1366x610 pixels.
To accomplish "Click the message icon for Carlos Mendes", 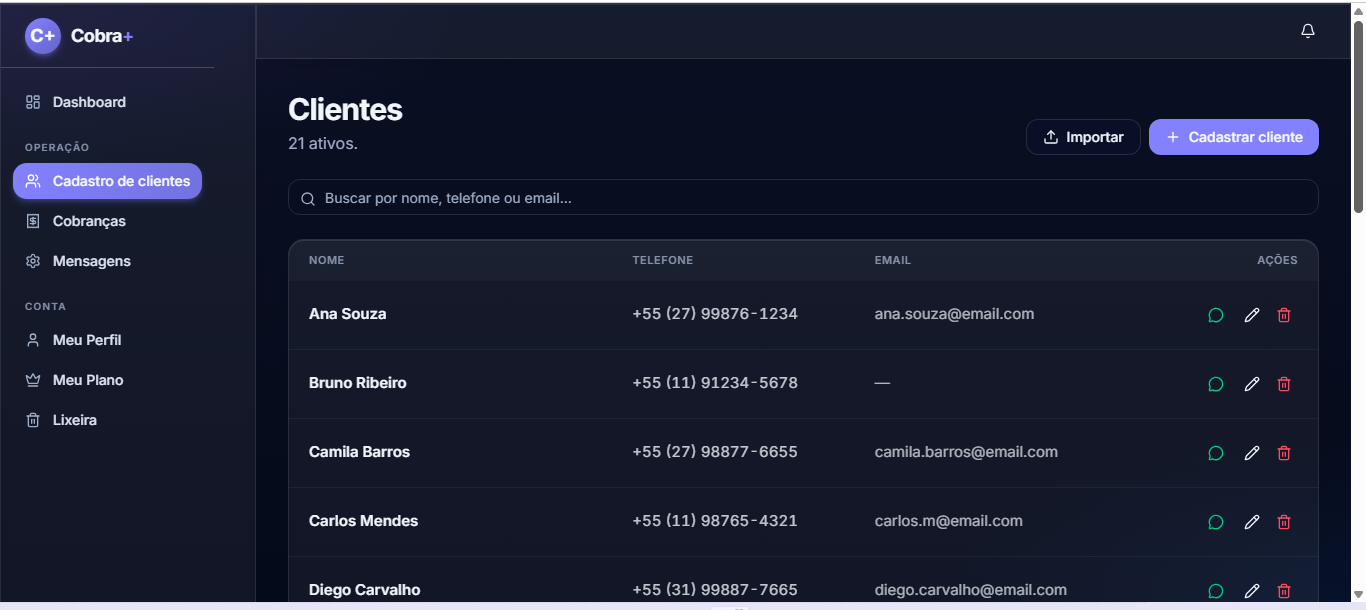I will point(1216,522).
